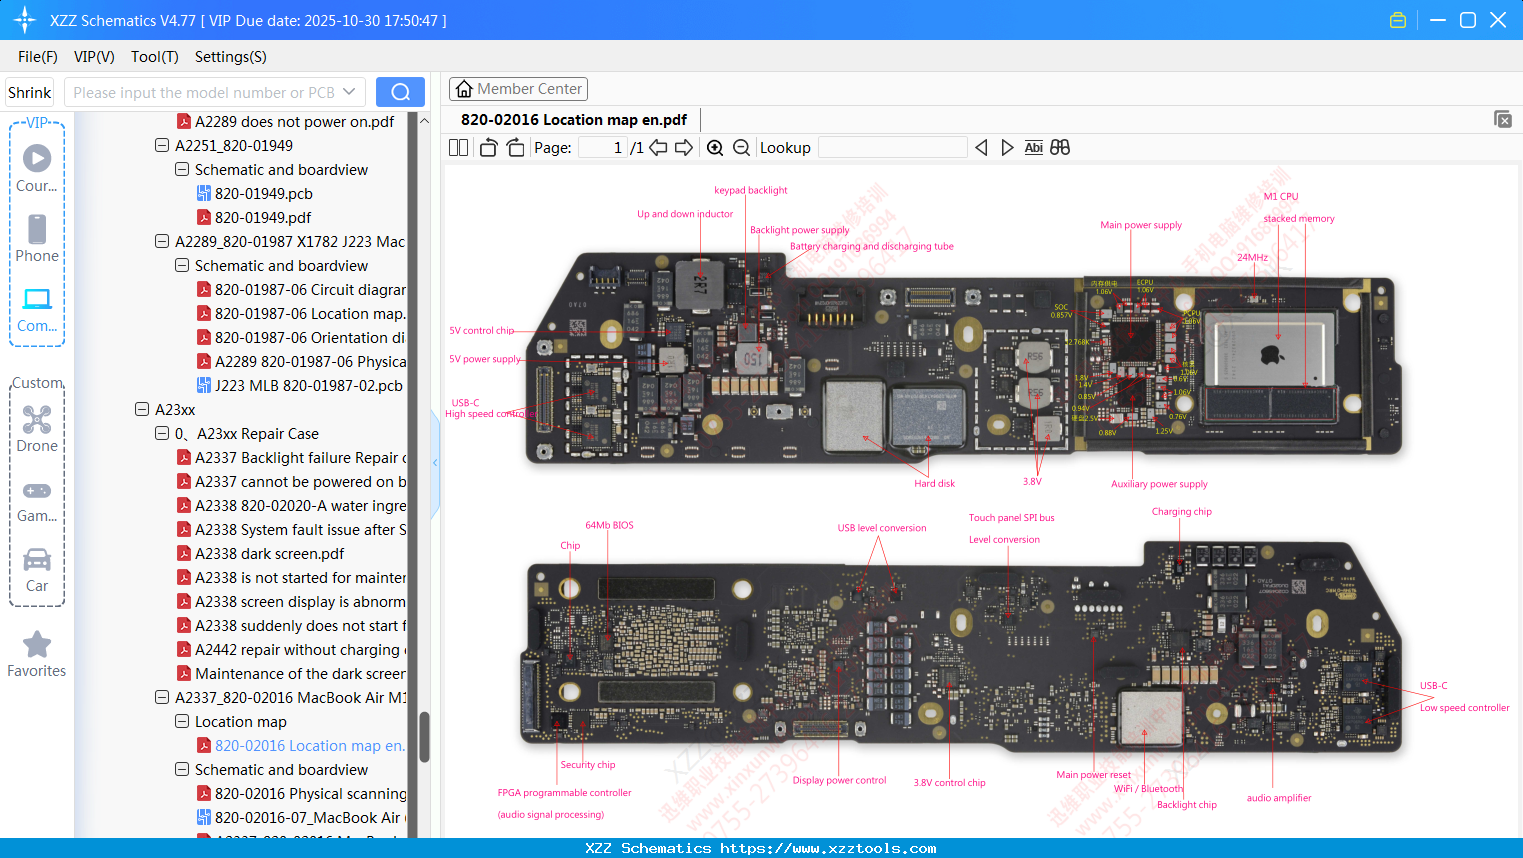The width and height of the screenshot is (1523, 858).
Task: Collapse Schematic and boardview under A2337_820-02016
Action: (x=182, y=769)
